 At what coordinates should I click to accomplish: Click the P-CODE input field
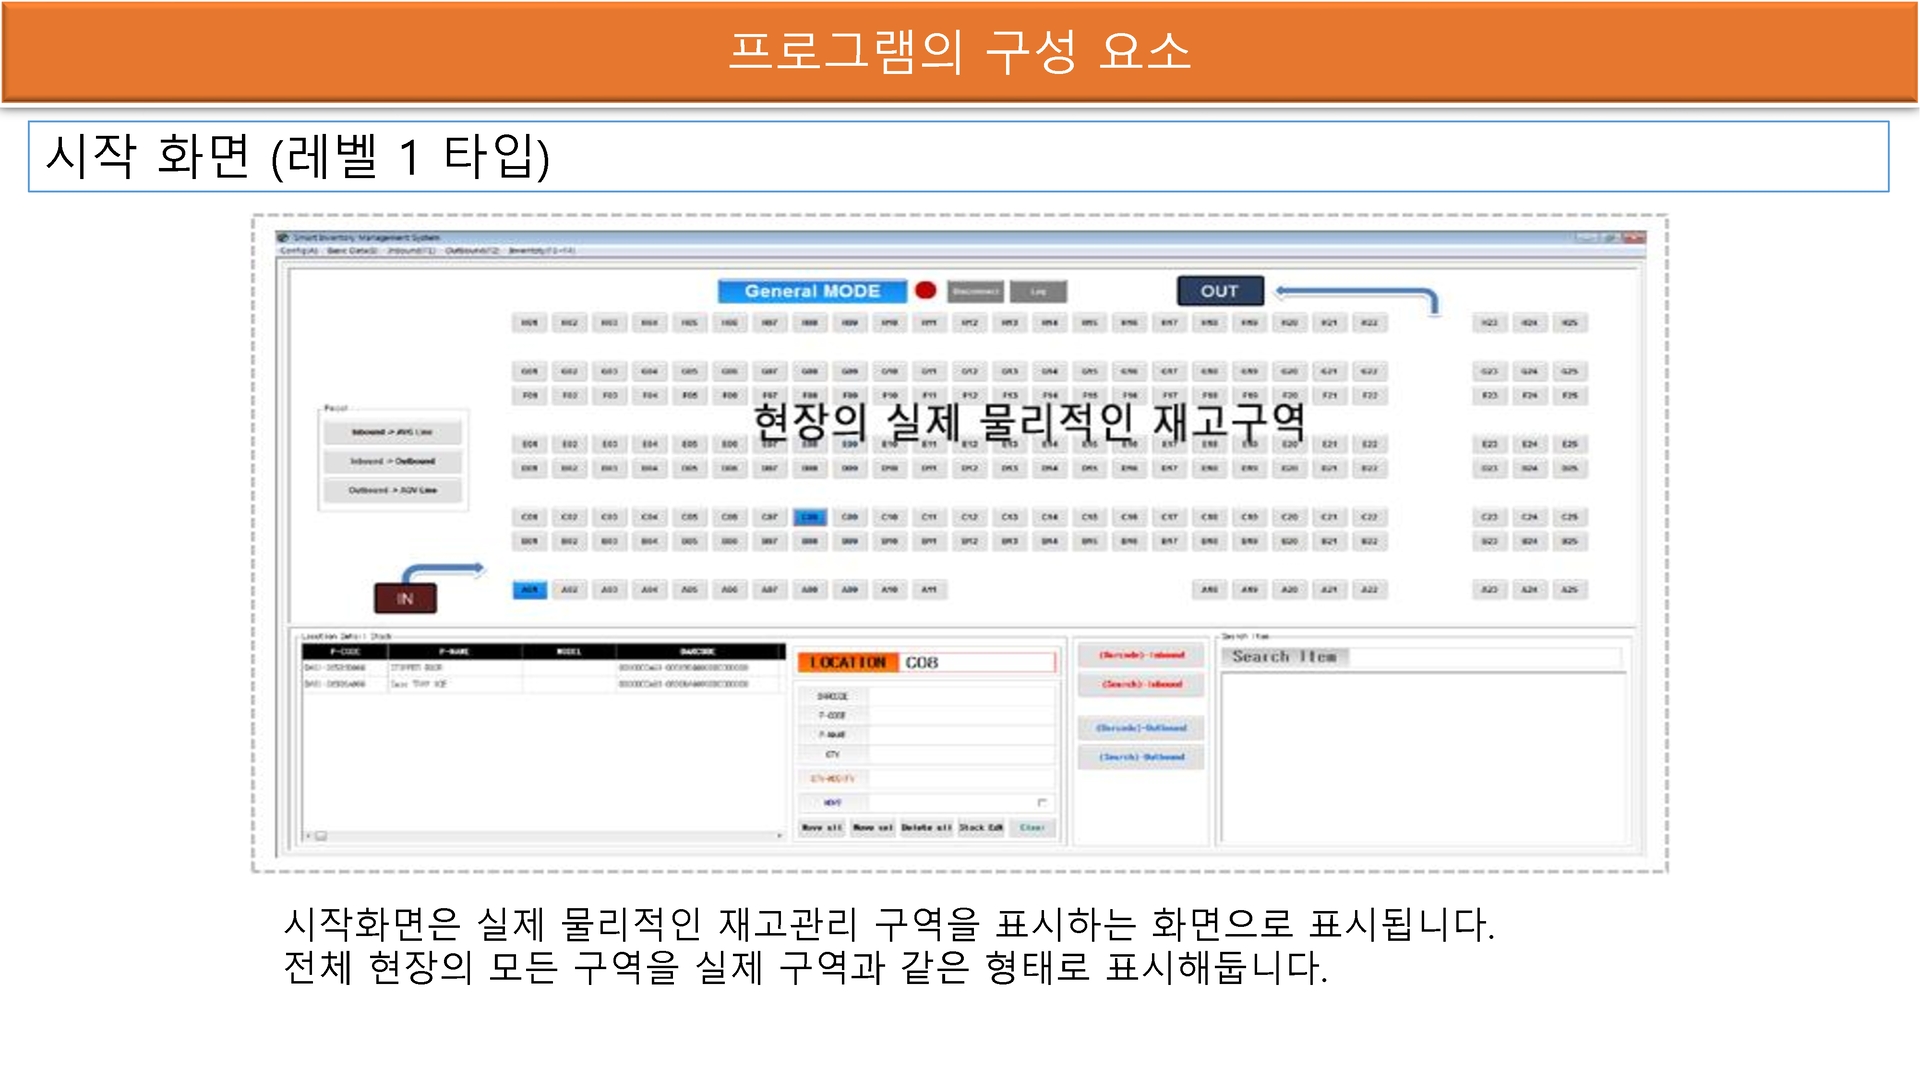coord(962,715)
